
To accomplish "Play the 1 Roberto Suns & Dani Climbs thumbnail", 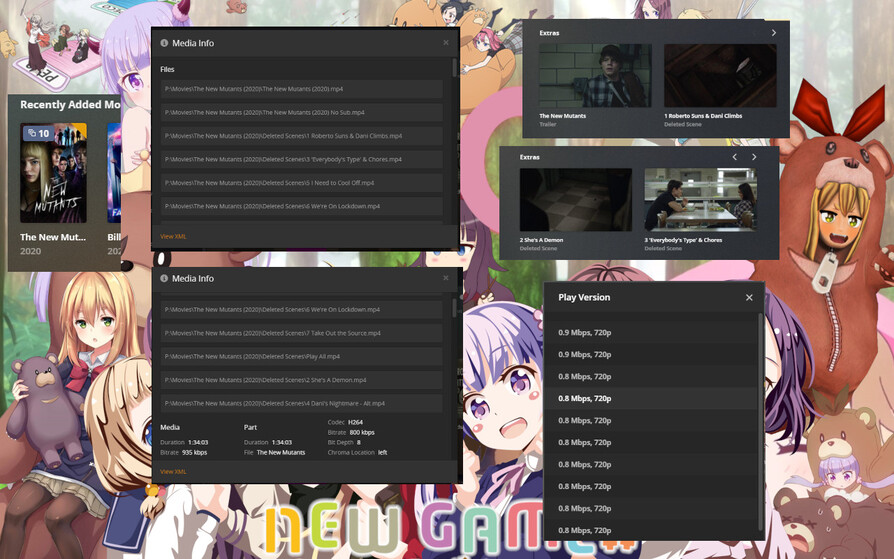I will click(x=720, y=75).
